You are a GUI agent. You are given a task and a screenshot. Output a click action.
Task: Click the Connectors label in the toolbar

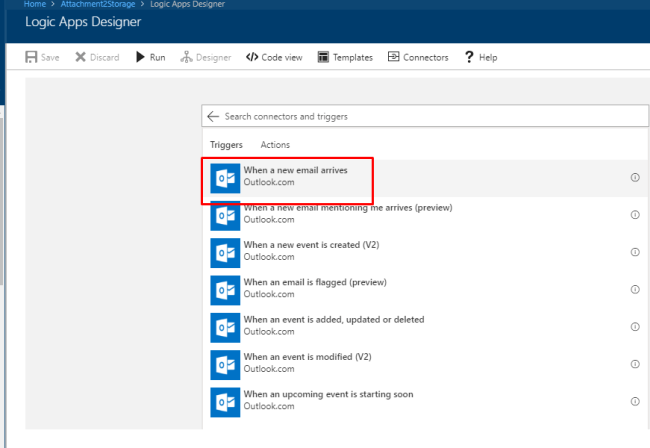pos(426,58)
